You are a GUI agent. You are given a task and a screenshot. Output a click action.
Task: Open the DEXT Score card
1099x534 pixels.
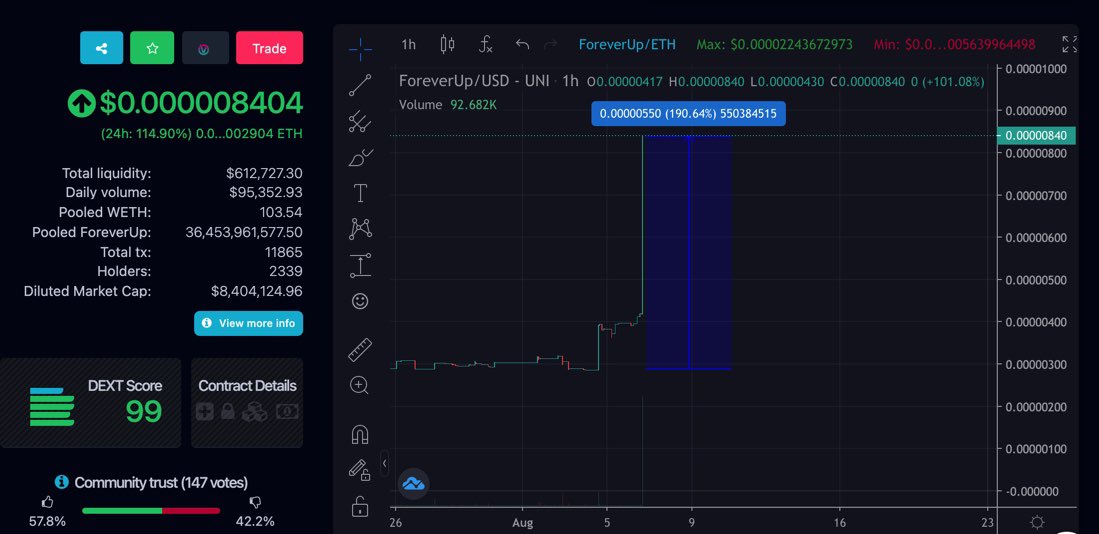point(90,403)
